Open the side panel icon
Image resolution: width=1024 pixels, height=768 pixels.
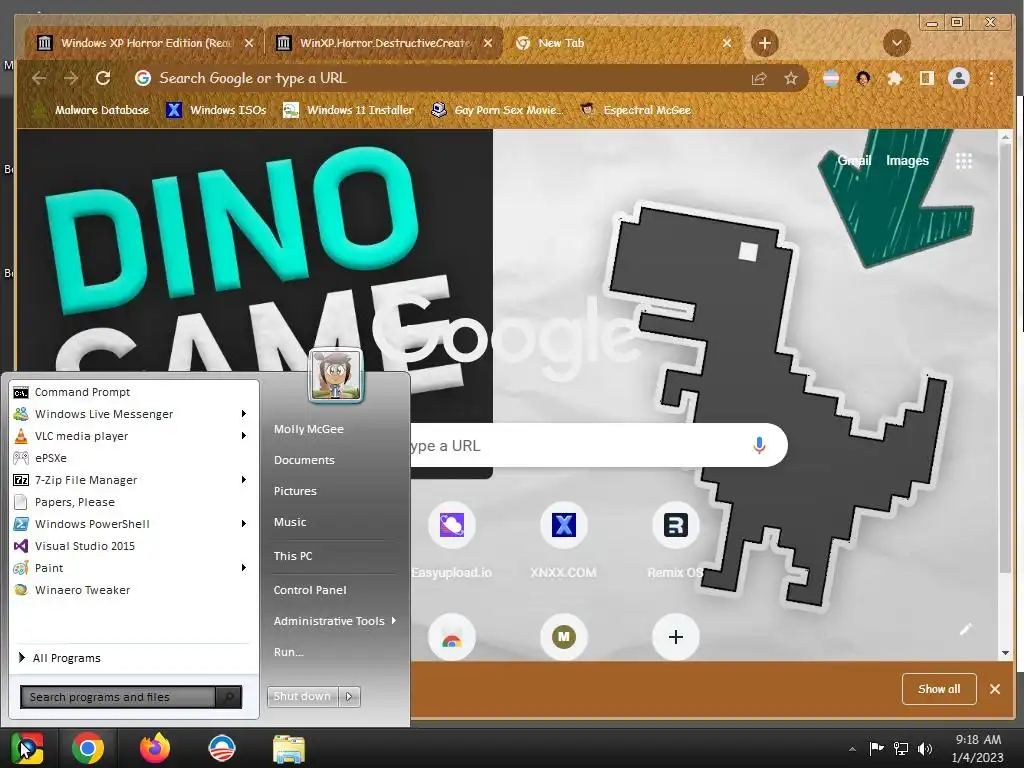926,78
